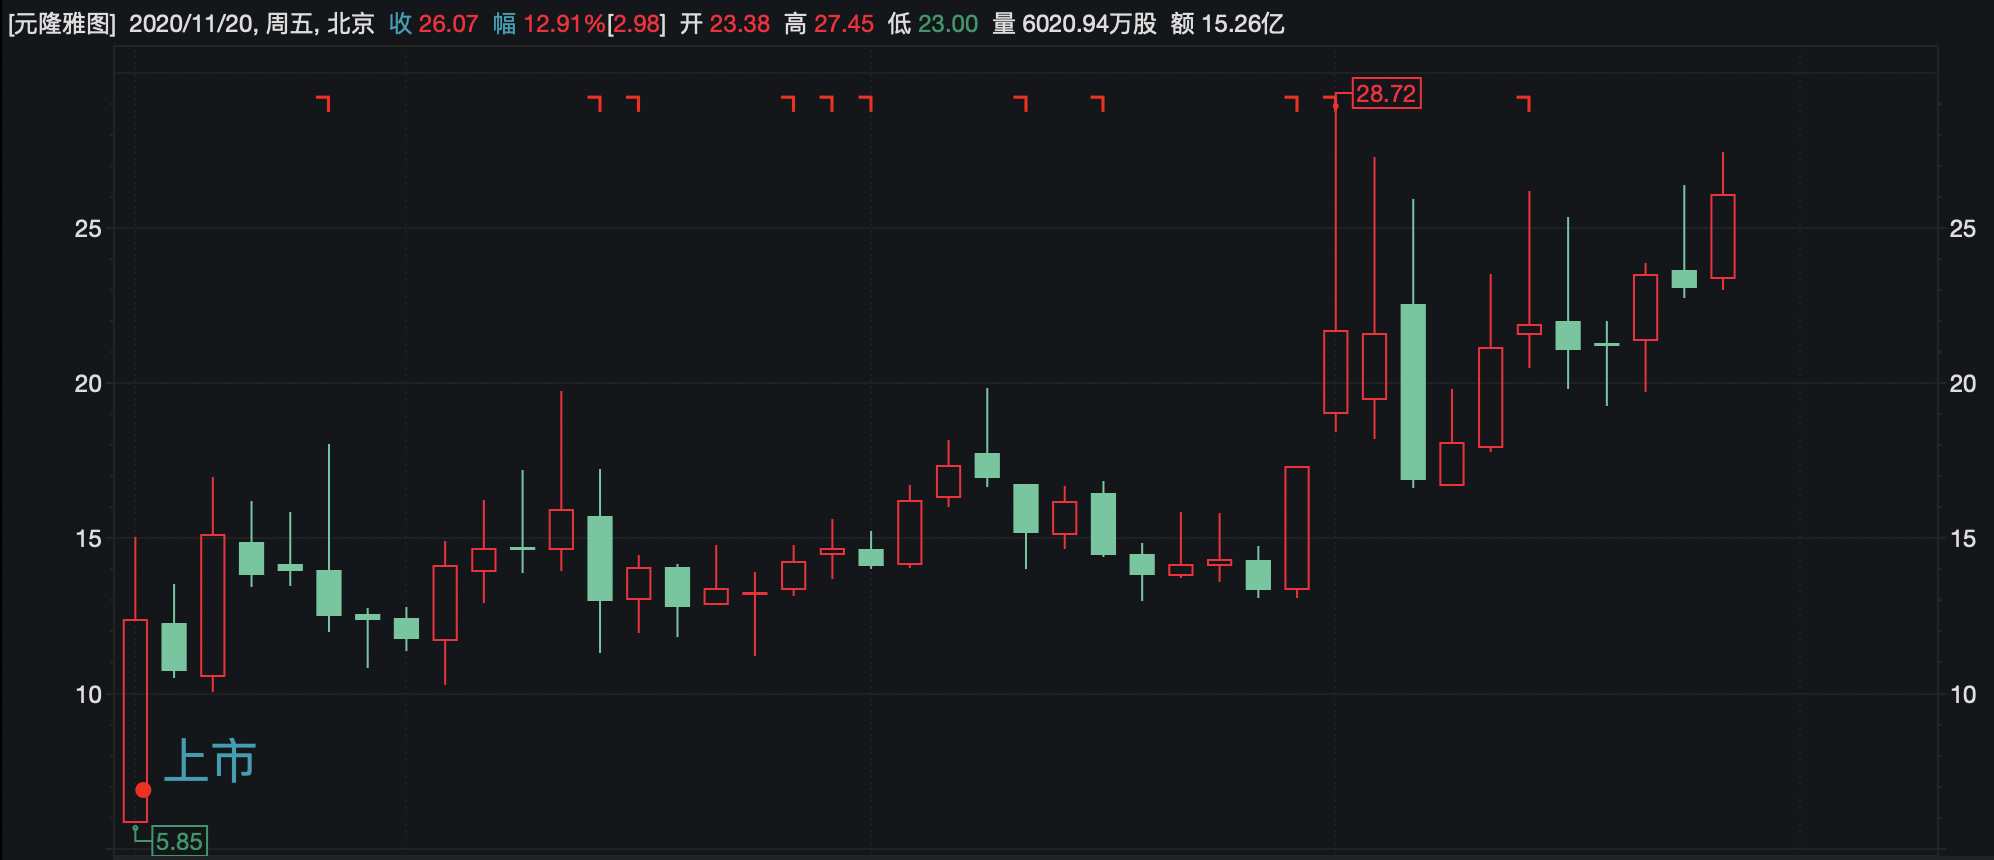
Task: Click the day high 高 27.45
Action: (x=829, y=24)
